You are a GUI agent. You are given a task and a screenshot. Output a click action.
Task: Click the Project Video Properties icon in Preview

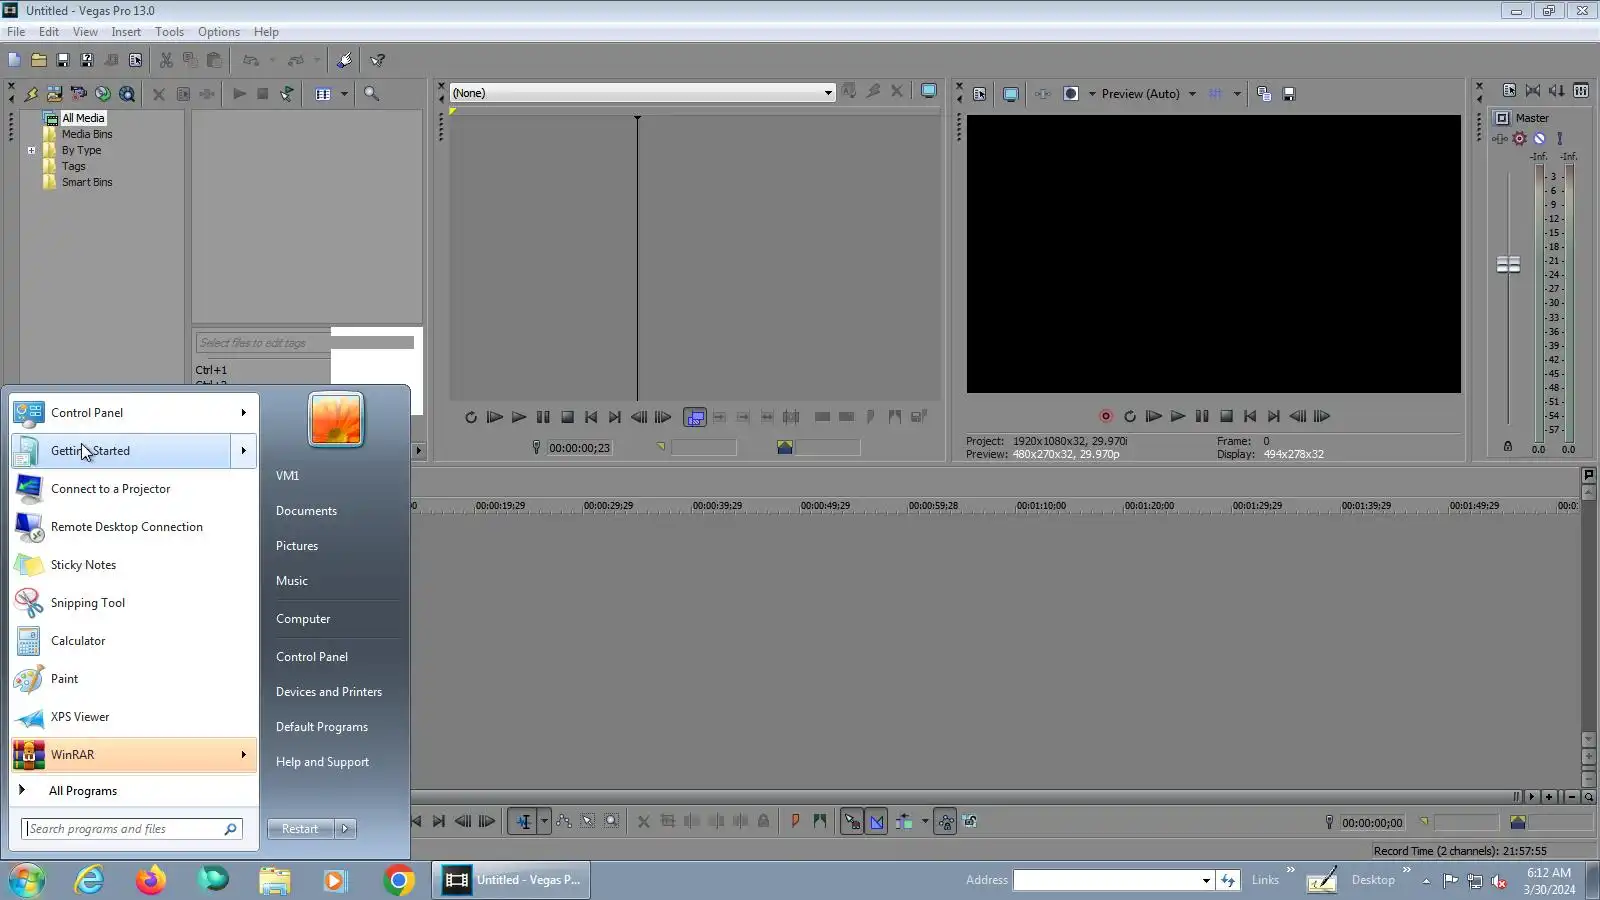(980, 94)
